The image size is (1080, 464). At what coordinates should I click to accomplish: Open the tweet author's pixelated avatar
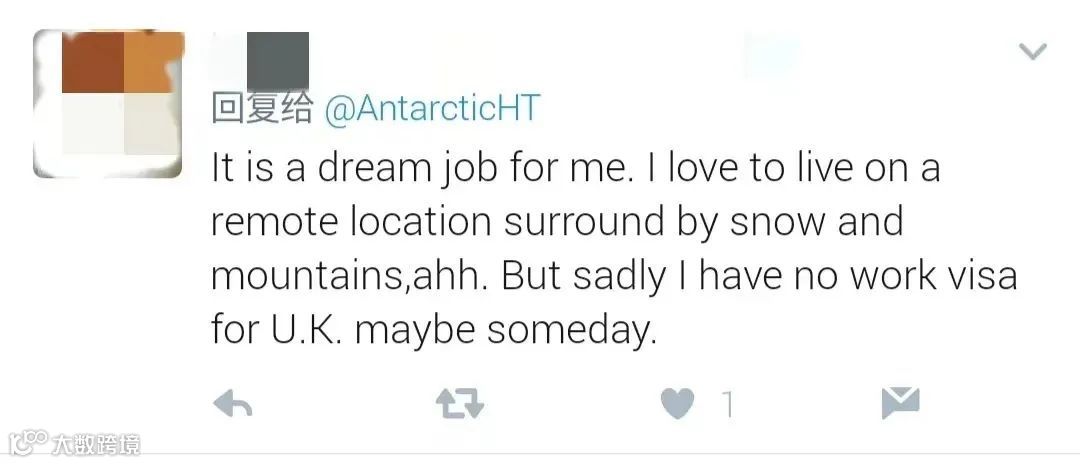pyautogui.click(x=108, y=103)
